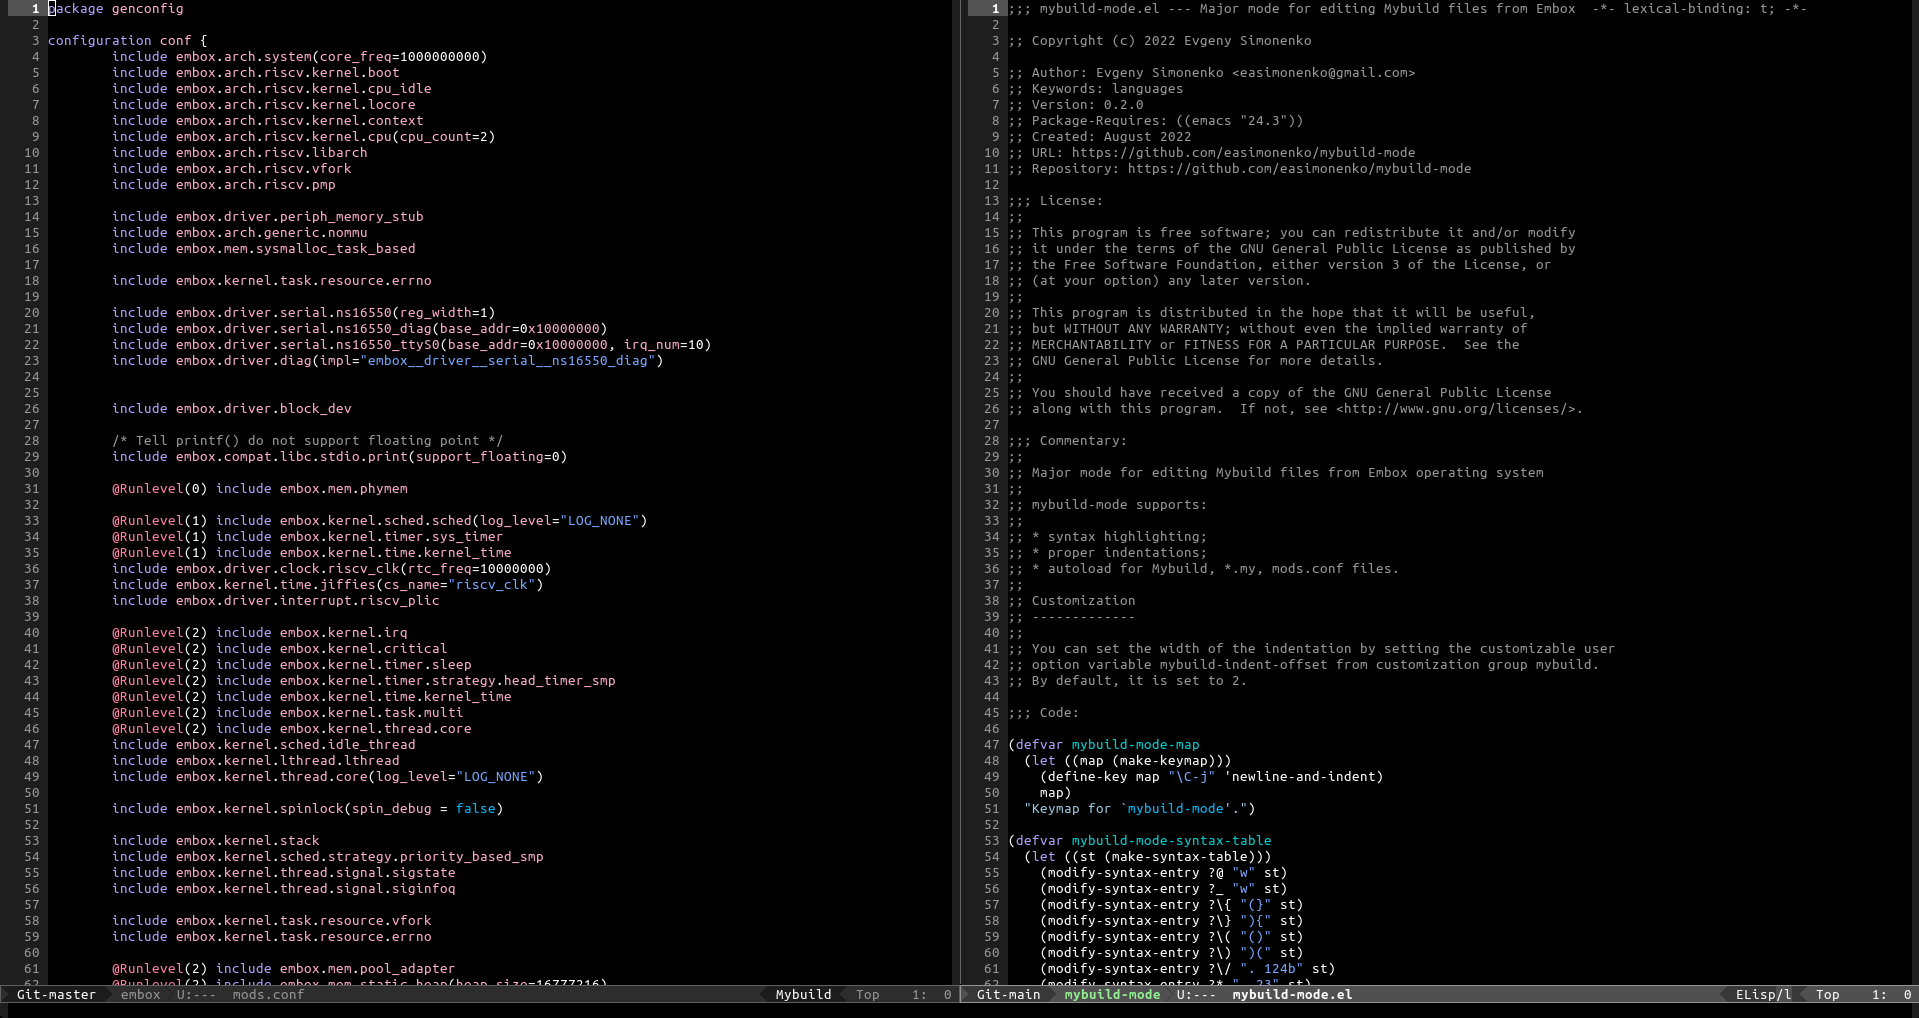1919x1018 pixels.
Task: Click 'priority_based_smp' scheduler strategy line
Action: click(x=328, y=857)
